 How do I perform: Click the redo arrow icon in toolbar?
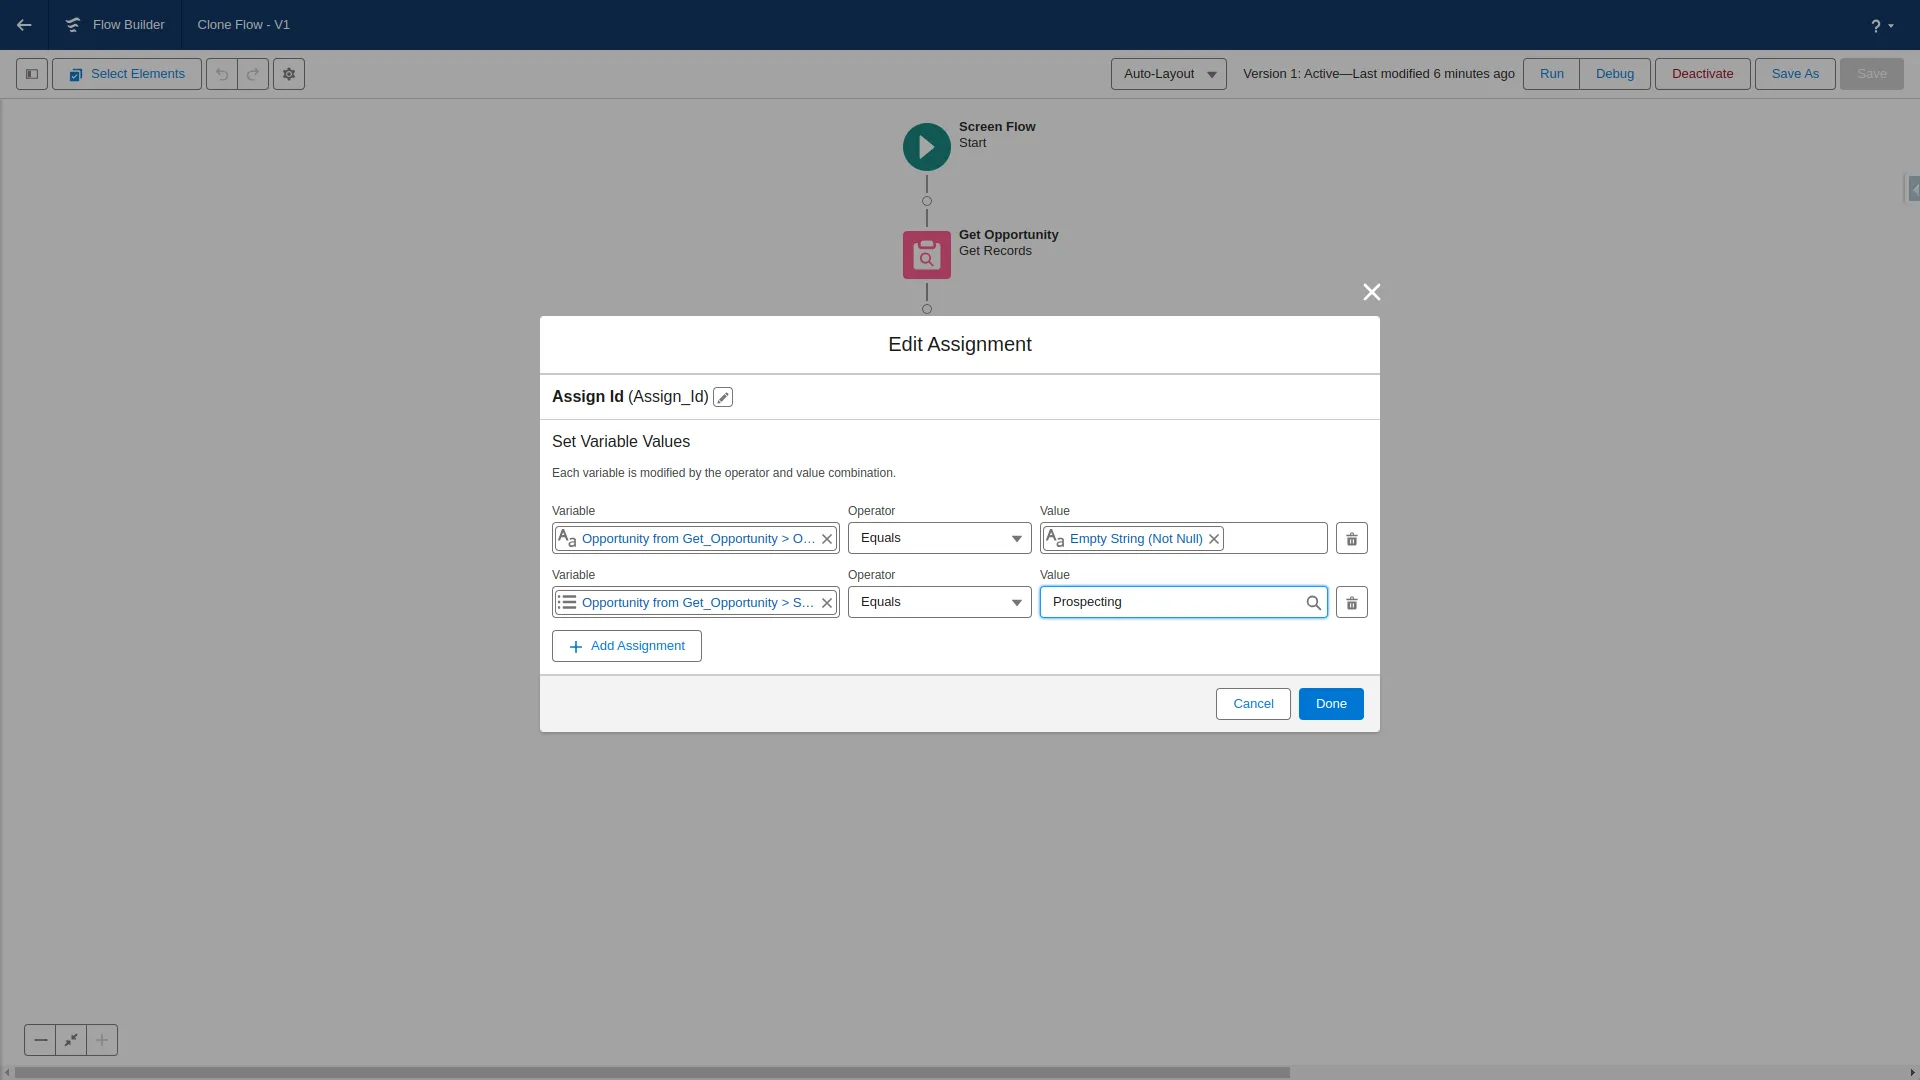pos(252,74)
